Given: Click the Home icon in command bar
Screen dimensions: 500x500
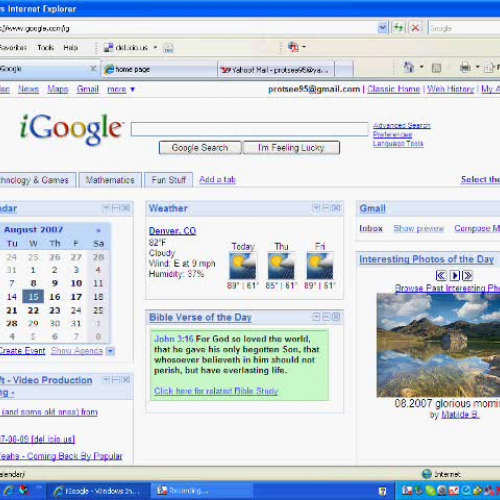Looking at the screenshot, I should point(408,68).
